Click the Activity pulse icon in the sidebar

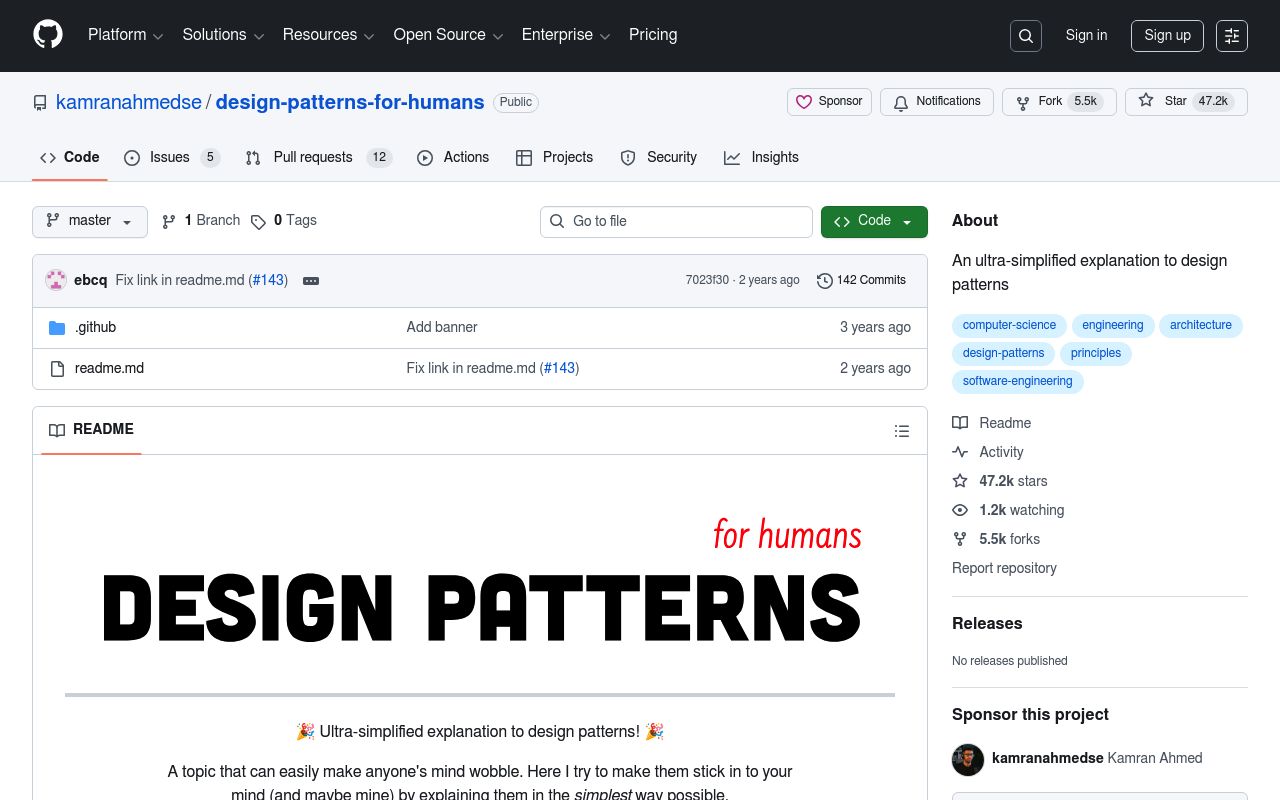click(961, 452)
